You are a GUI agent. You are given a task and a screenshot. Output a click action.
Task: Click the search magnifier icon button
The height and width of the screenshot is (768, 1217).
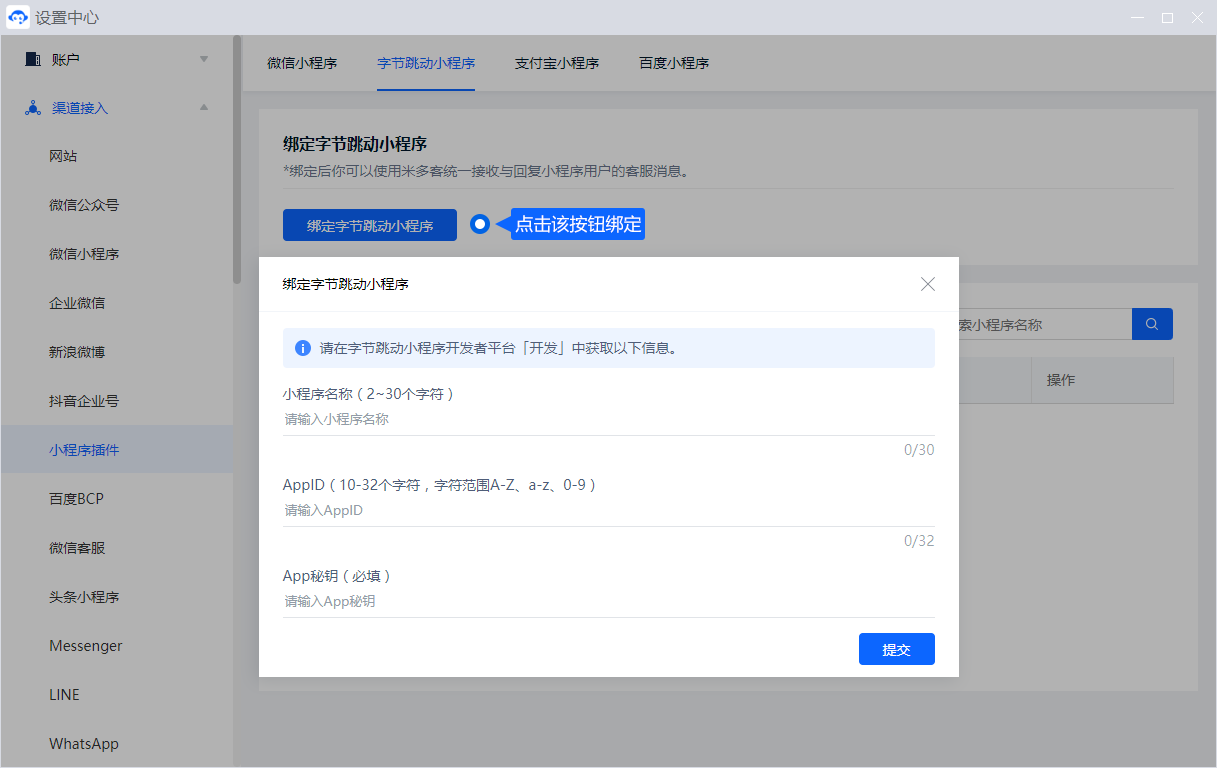[x=1152, y=324]
